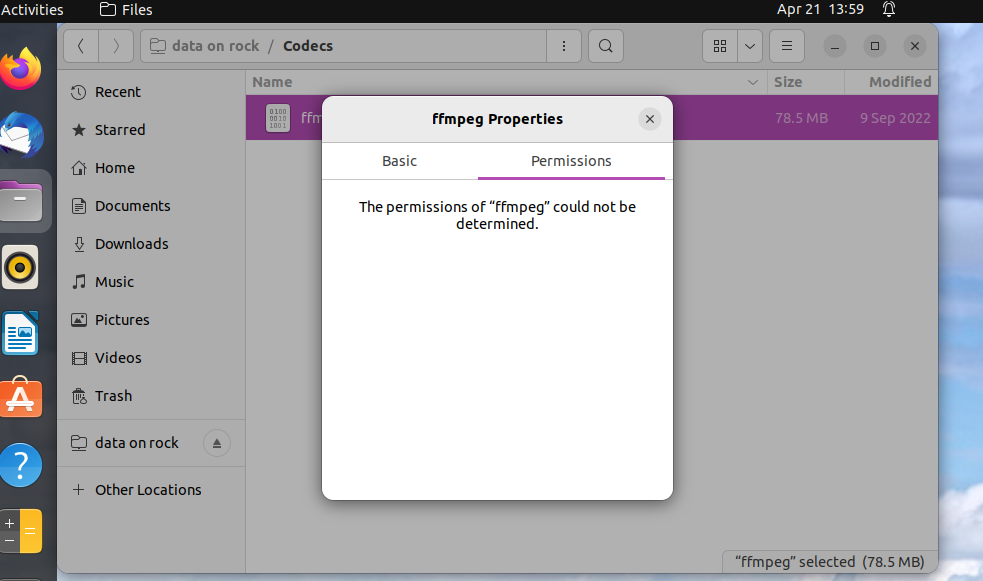The width and height of the screenshot is (983, 581).
Task: Close the ffmpeg Properties dialog
Action: click(650, 119)
